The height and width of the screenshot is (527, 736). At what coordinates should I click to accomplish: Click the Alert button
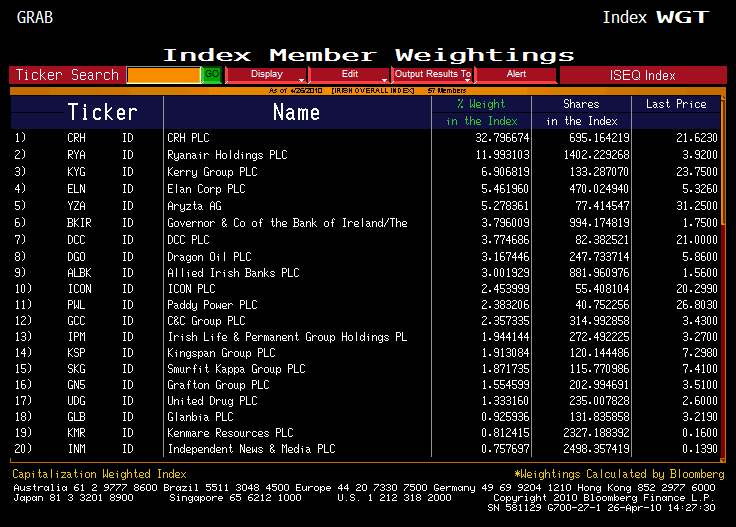pos(516,75)
